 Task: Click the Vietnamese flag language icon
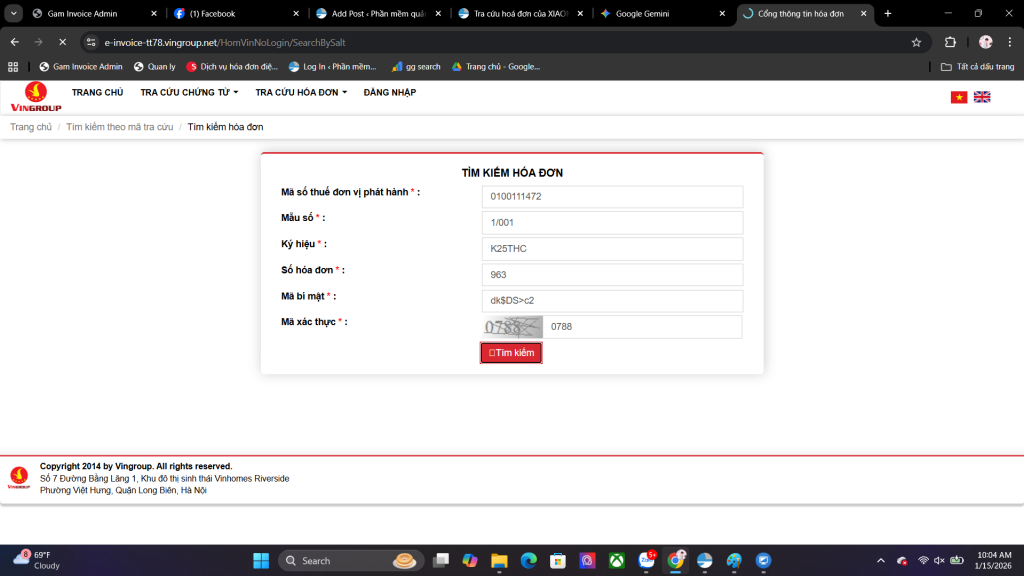coord(959,97)
